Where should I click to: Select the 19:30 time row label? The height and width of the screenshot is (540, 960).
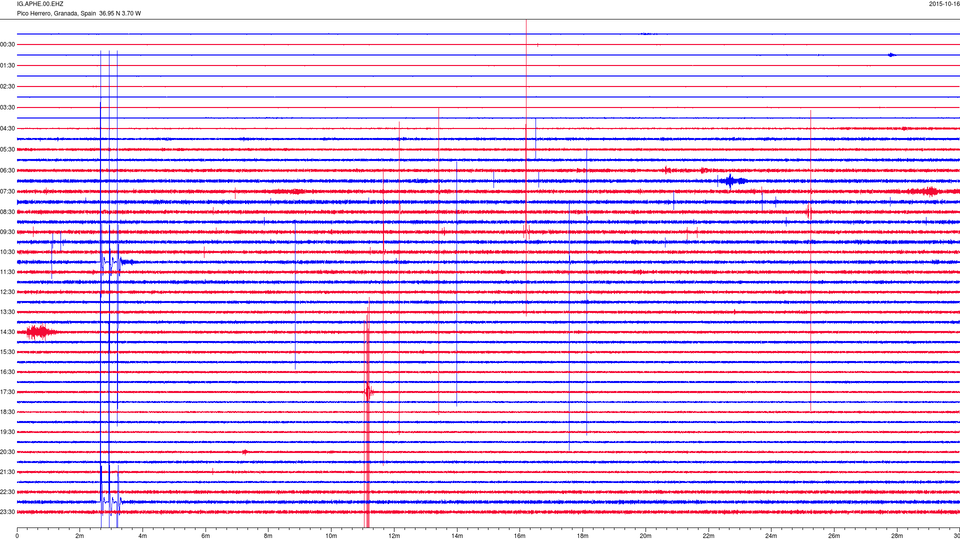[x=7, y=432]
